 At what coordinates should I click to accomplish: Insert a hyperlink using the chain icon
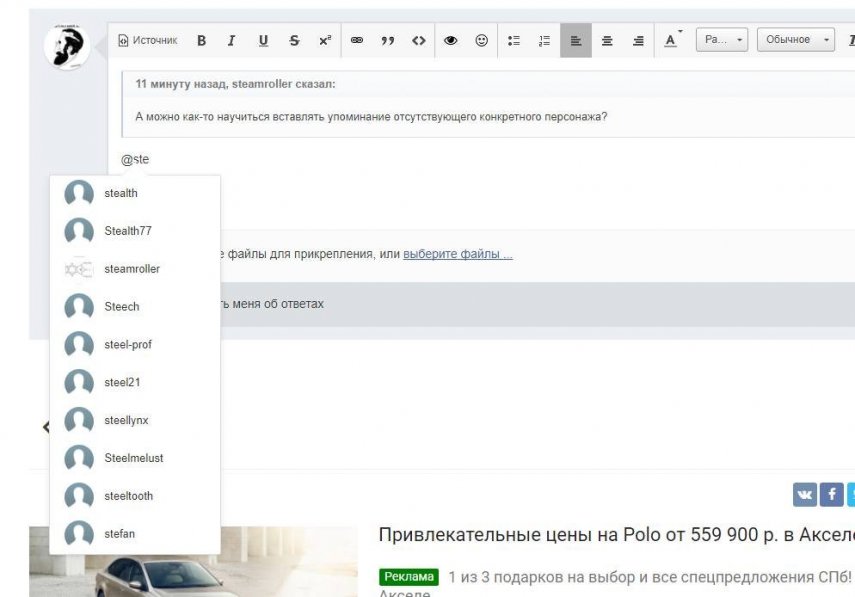click(x=357, y=40)
